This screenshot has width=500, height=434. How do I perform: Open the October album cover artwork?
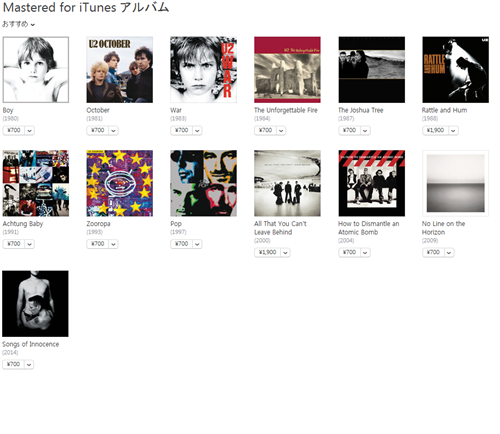(x=120, y=70)
